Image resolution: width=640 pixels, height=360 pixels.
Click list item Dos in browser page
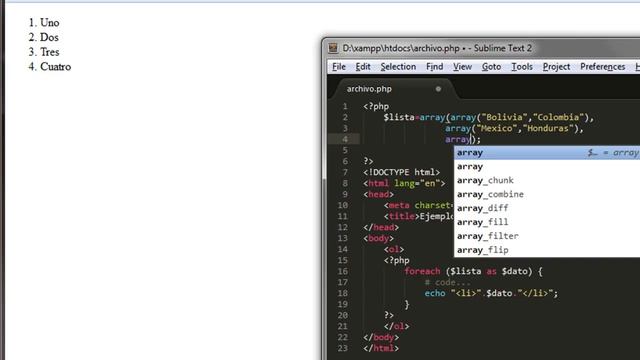tap(49, 37)
